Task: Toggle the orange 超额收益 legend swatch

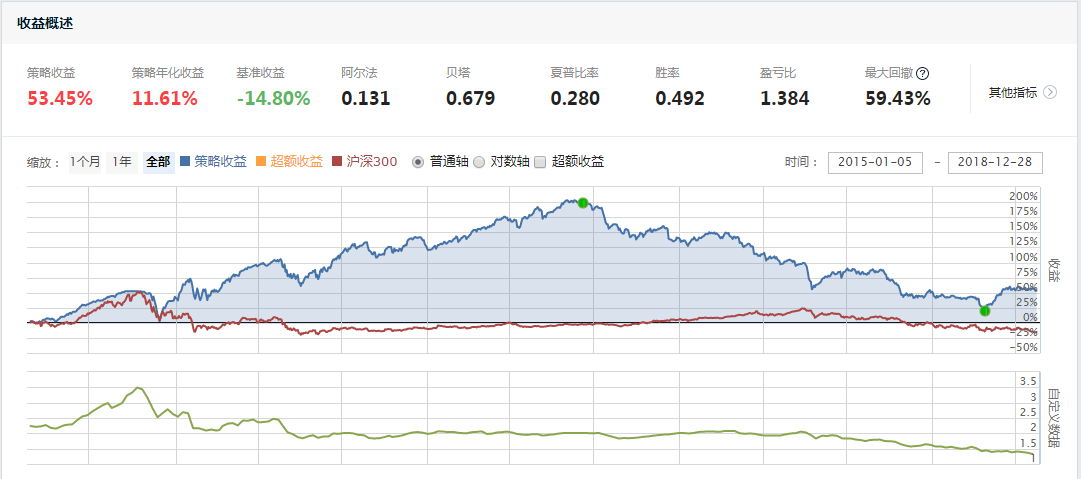Action: (261, 162)
